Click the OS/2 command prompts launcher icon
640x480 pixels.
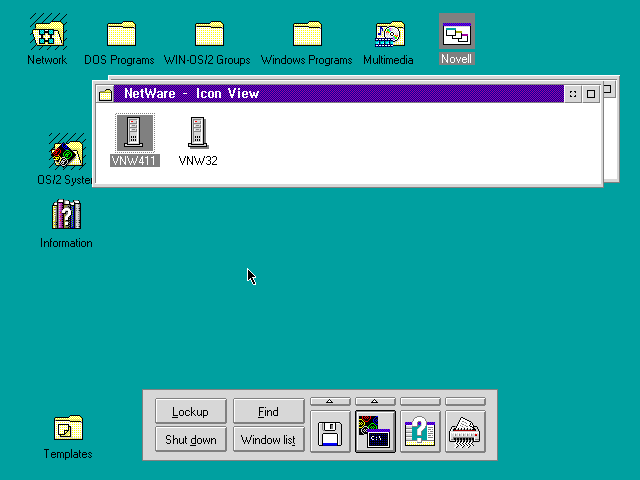click(375, 432)
